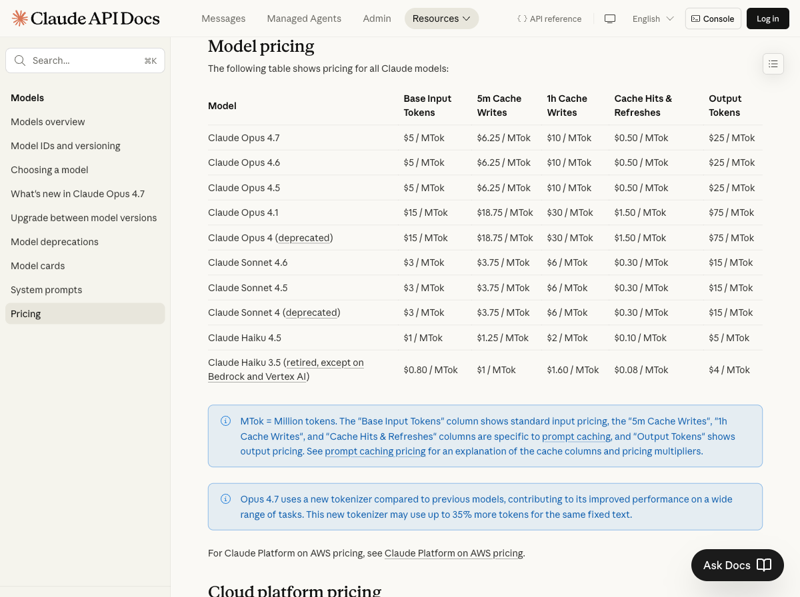The width and height of the screenshot is (800, 597).
Task: Click the 1h Cache Writes column header
Action: (567, 106)
